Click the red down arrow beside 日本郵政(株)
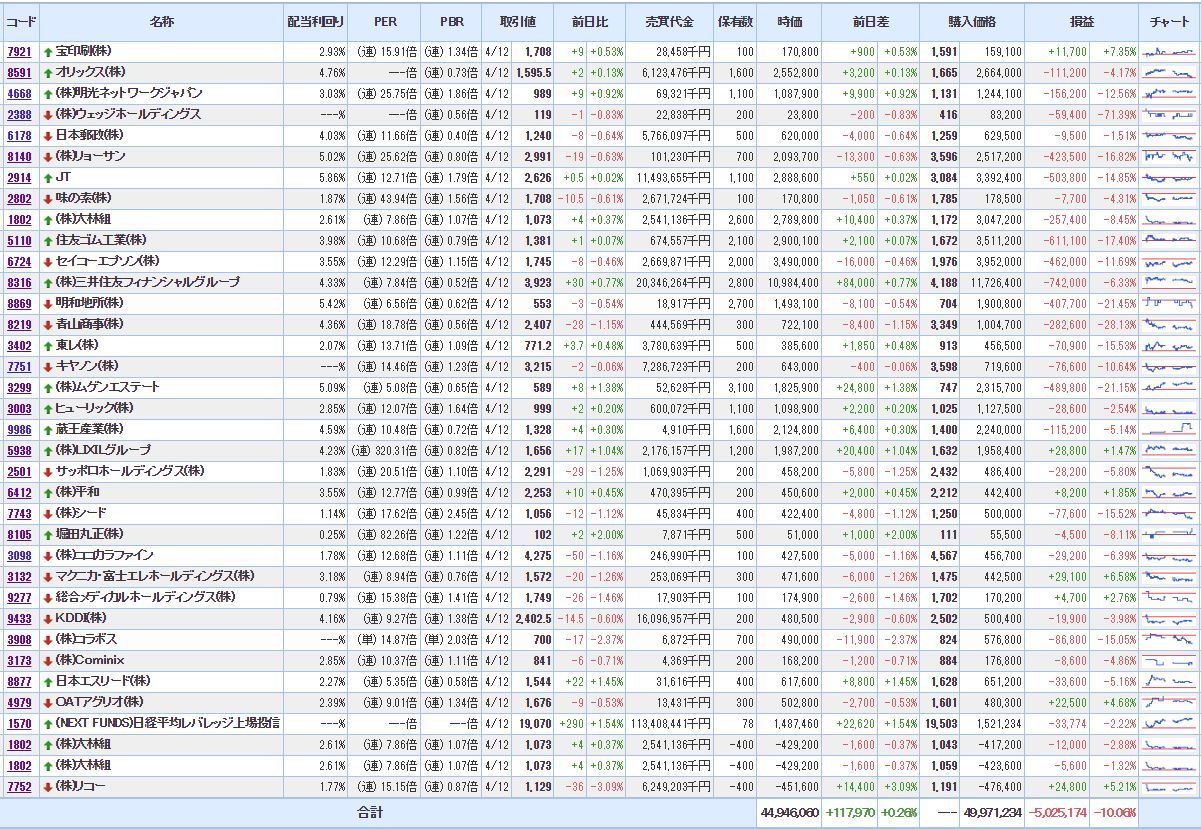 (48, 135)
